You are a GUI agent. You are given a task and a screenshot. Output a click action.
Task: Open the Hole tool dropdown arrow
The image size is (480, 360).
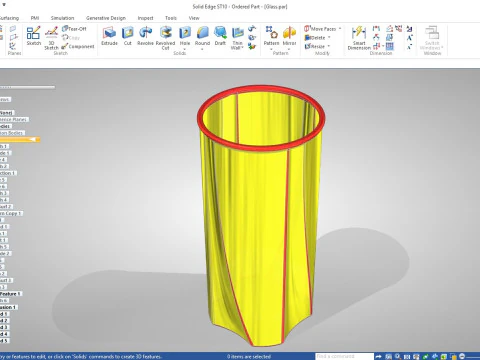[x=185, y=49]
